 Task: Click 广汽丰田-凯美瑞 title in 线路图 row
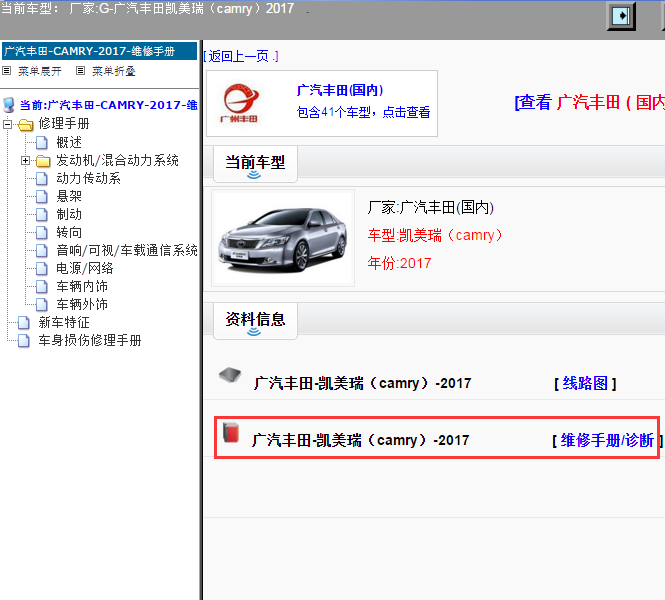pyautogui.click(x=362, y=383)
